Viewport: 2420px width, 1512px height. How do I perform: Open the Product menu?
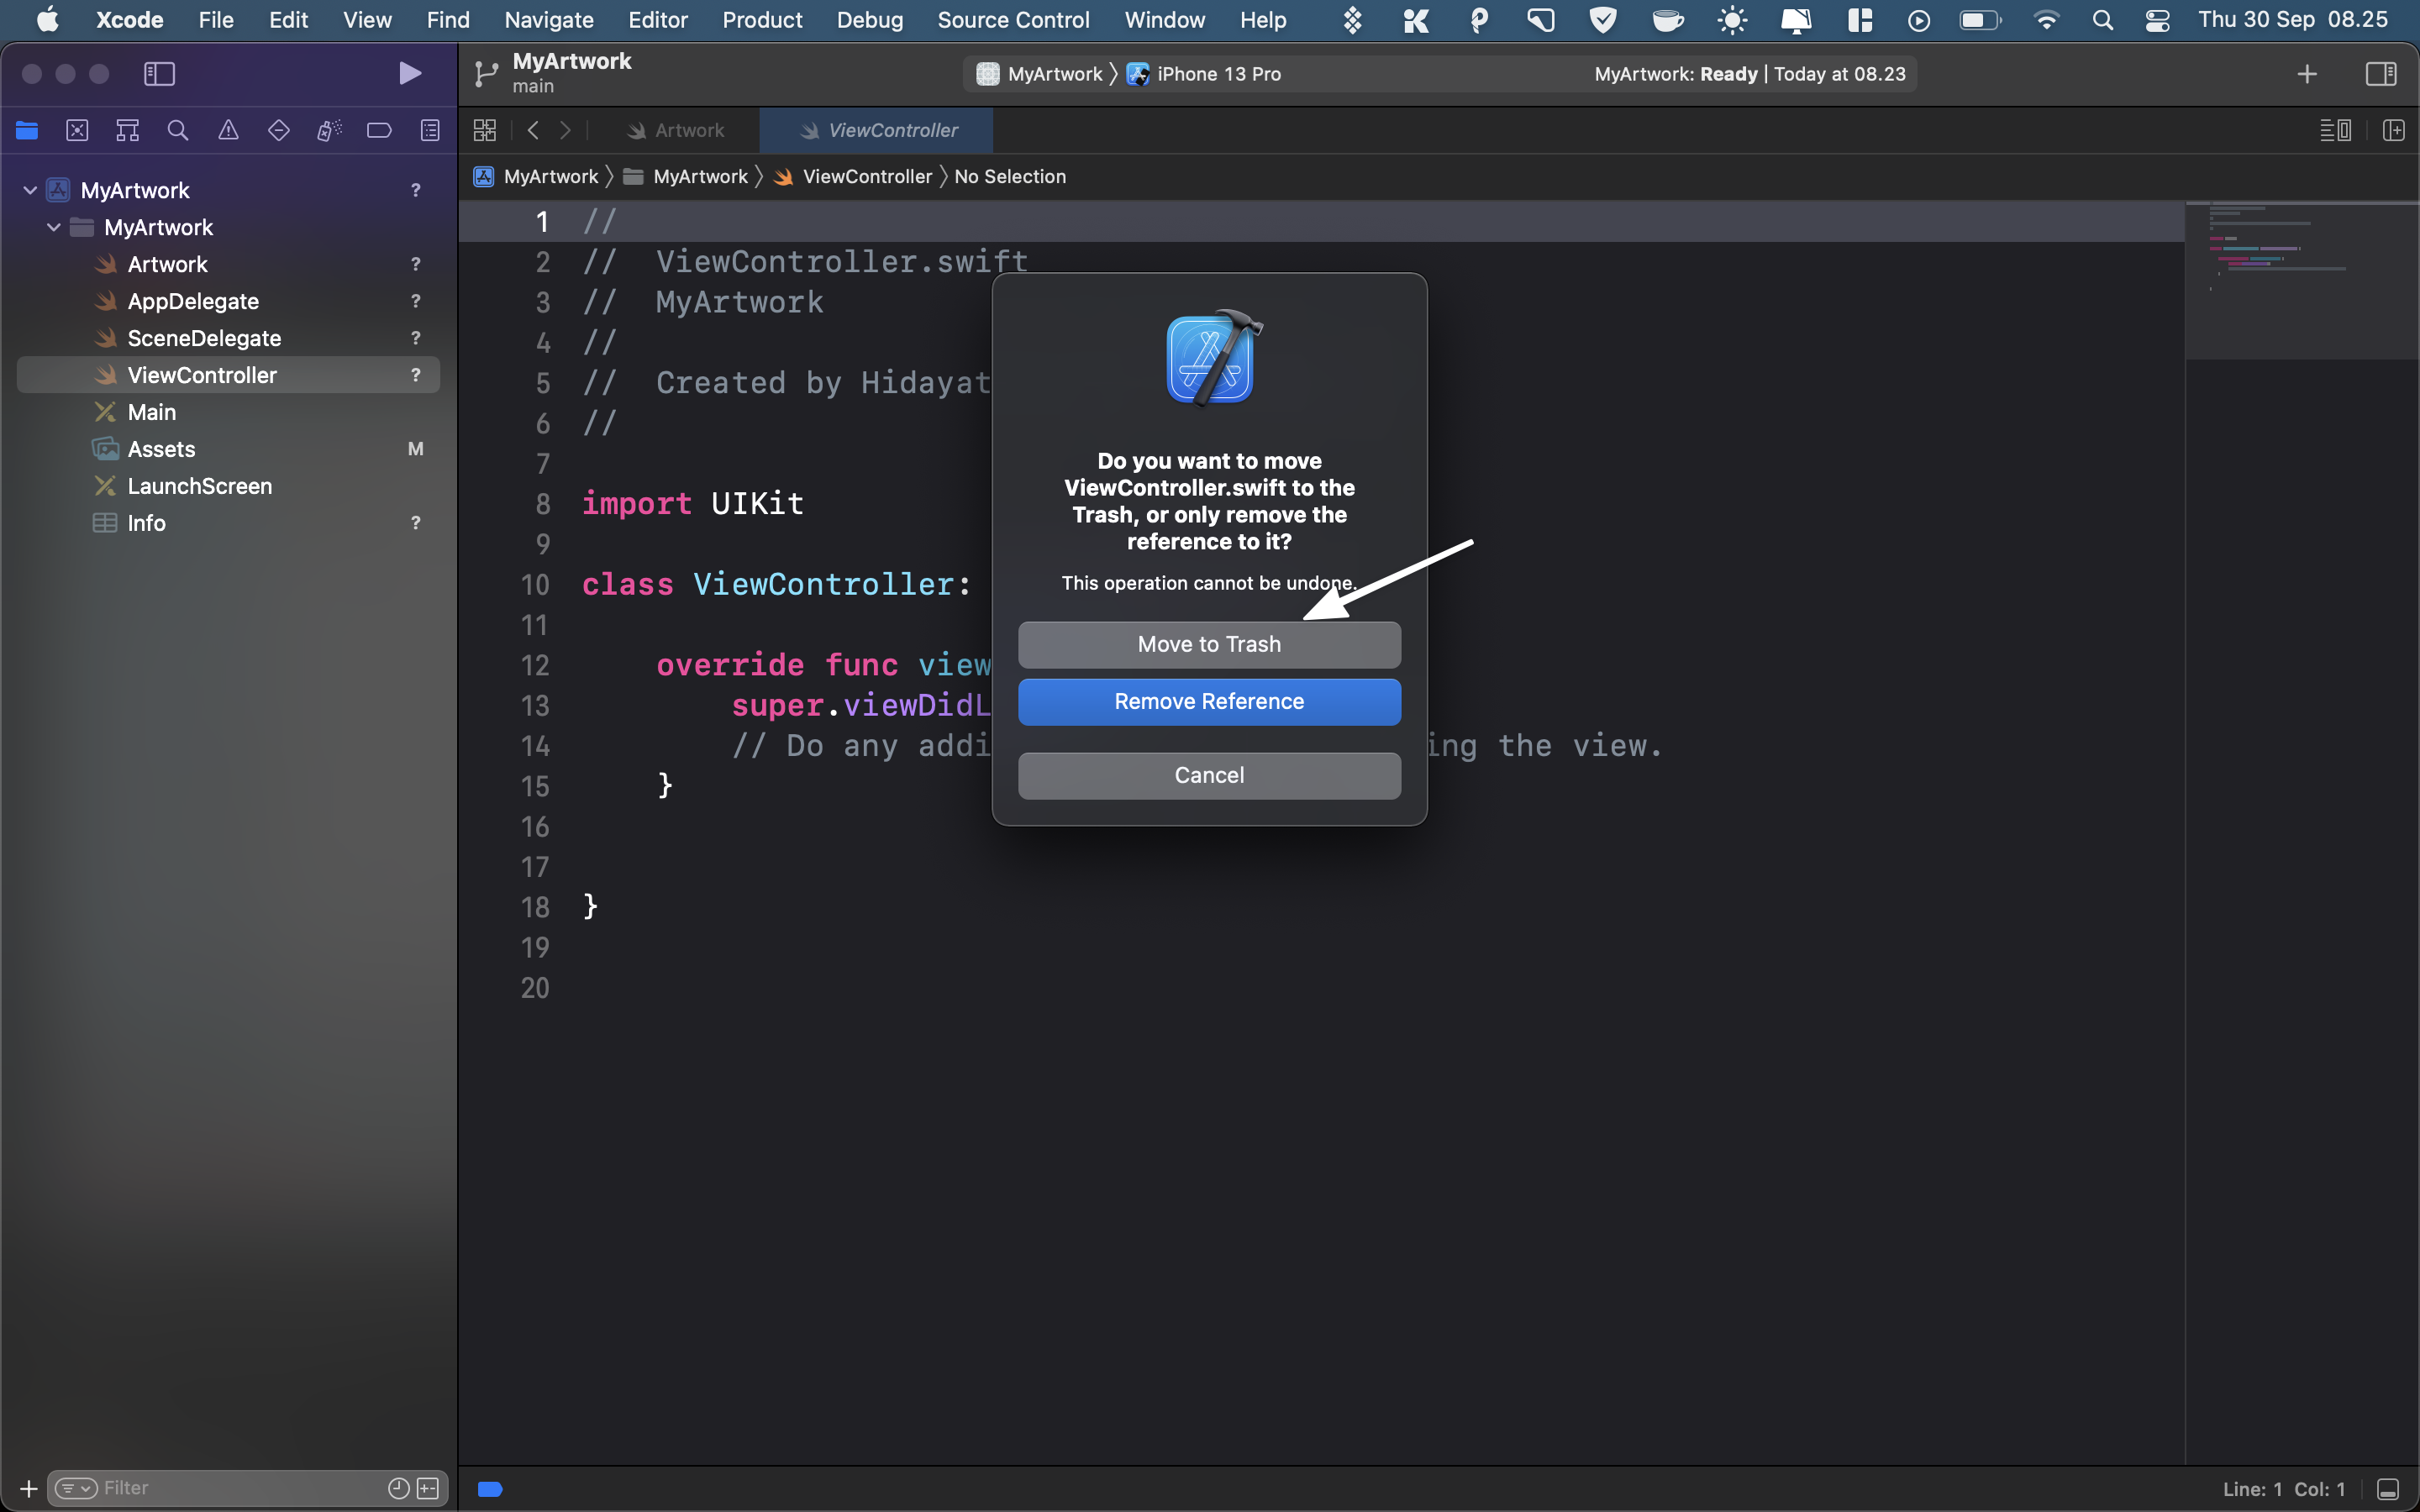(762, 20)
